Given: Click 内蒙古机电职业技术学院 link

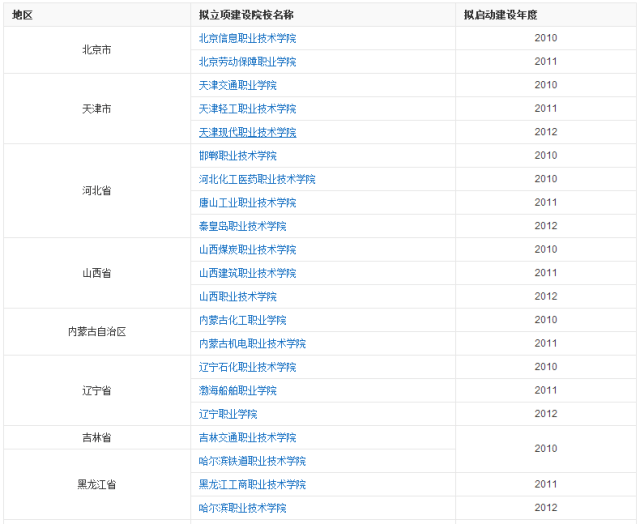Looking at the screenshot, I should [x=252, y=344].
